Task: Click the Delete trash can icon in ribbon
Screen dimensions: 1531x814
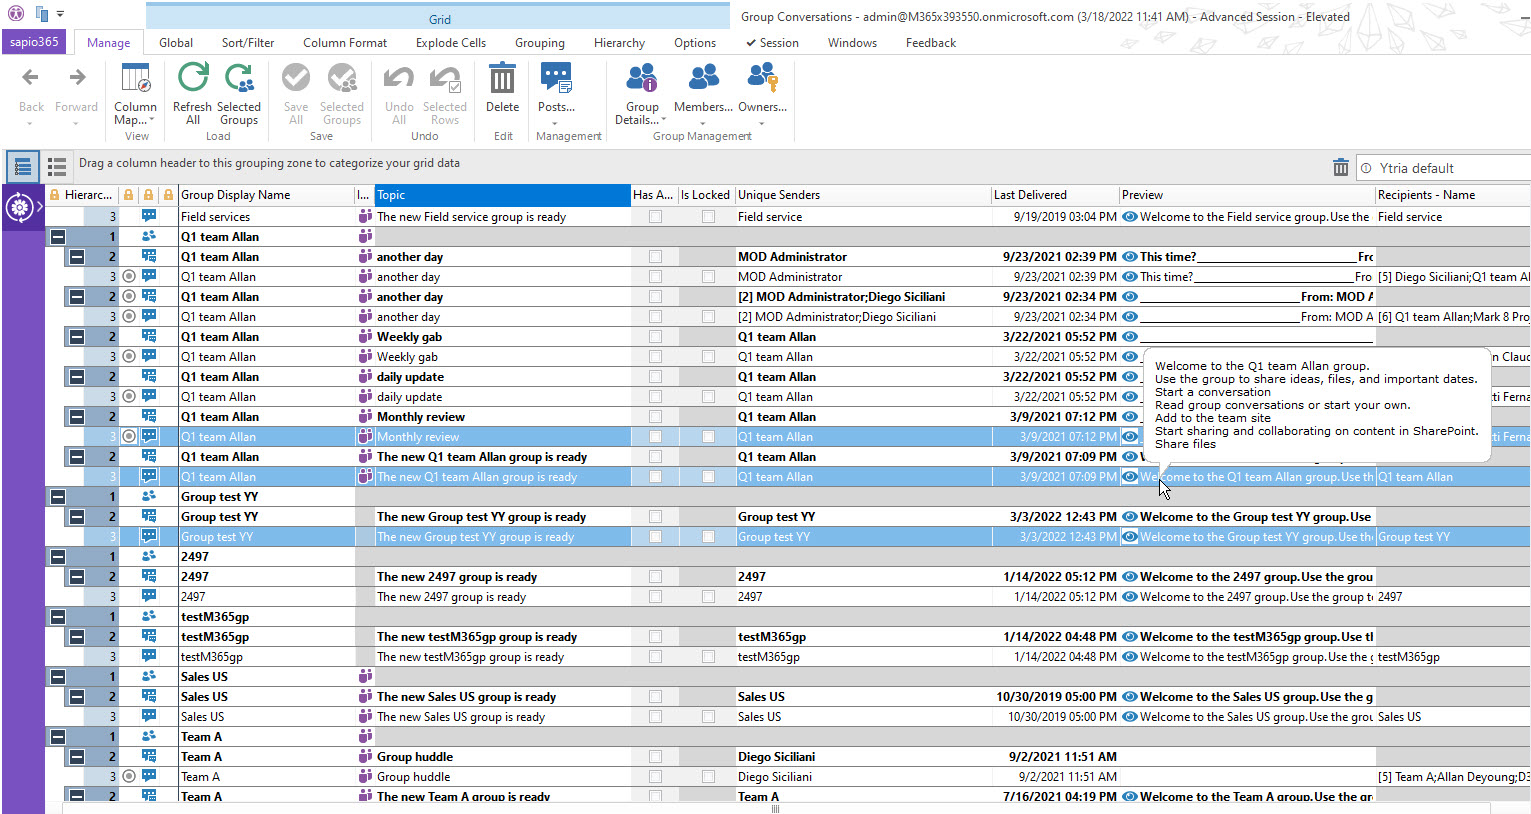Action: point(502,80)
